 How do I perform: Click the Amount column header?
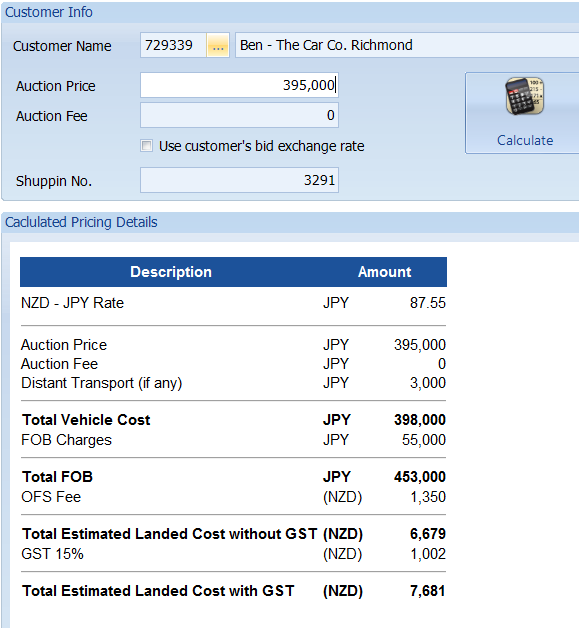tap(384, 272)
